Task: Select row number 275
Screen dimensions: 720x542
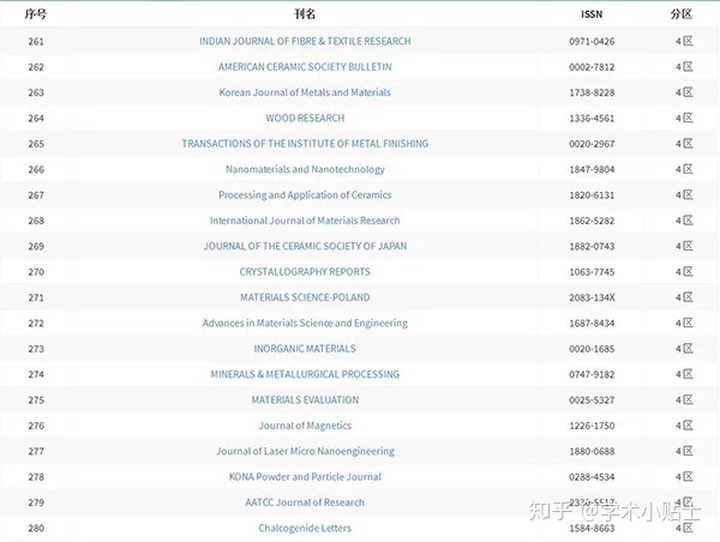Action: tap(36, 400)
